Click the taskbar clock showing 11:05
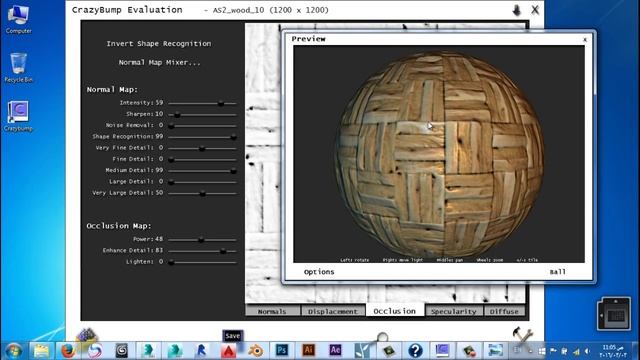640x360 pixels. point(613,351)
